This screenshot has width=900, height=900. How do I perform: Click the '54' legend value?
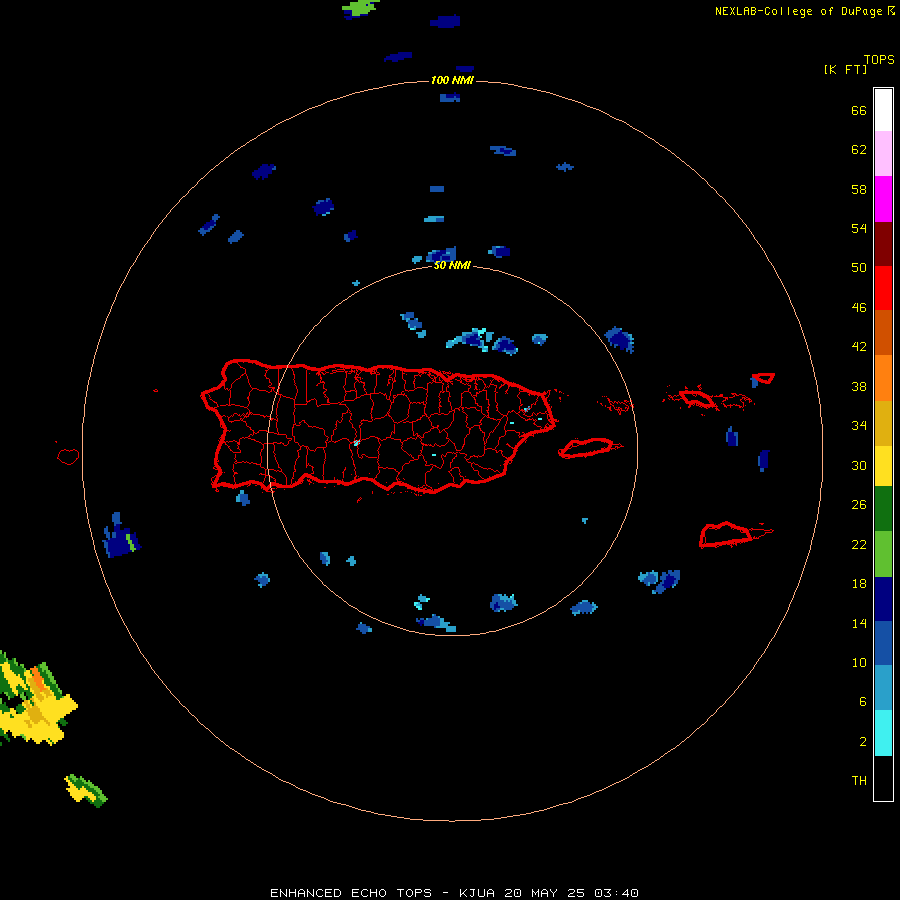coord(859,228)
